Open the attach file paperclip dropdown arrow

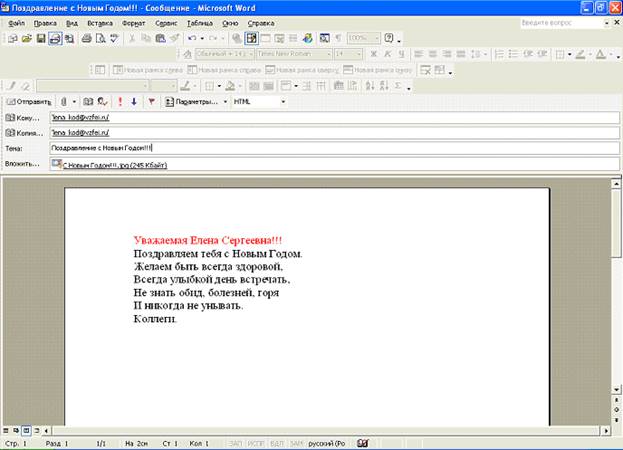coord(74,101)
